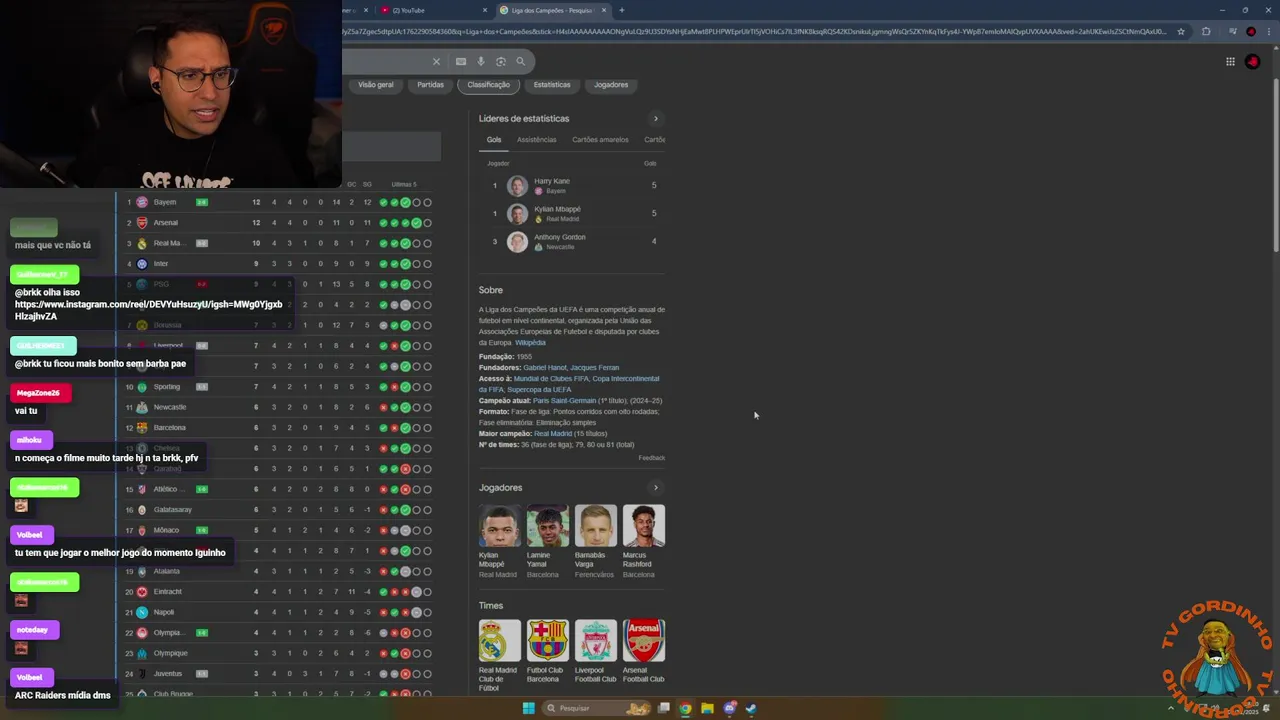Open Mundial de Clubes FIFA link
Viewport: 1280px width, 720px height.
point(550,379)
